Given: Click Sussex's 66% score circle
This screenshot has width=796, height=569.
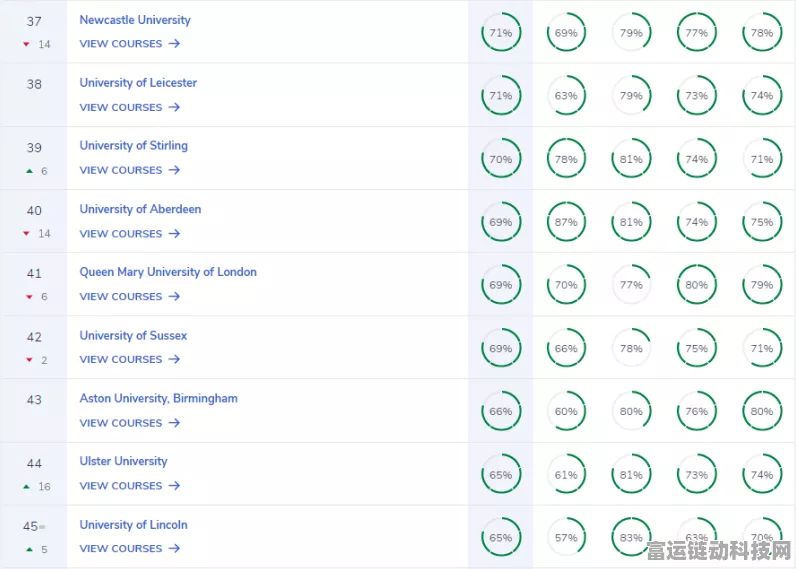Looking at the screenshot, I should [x=566, y=348].
